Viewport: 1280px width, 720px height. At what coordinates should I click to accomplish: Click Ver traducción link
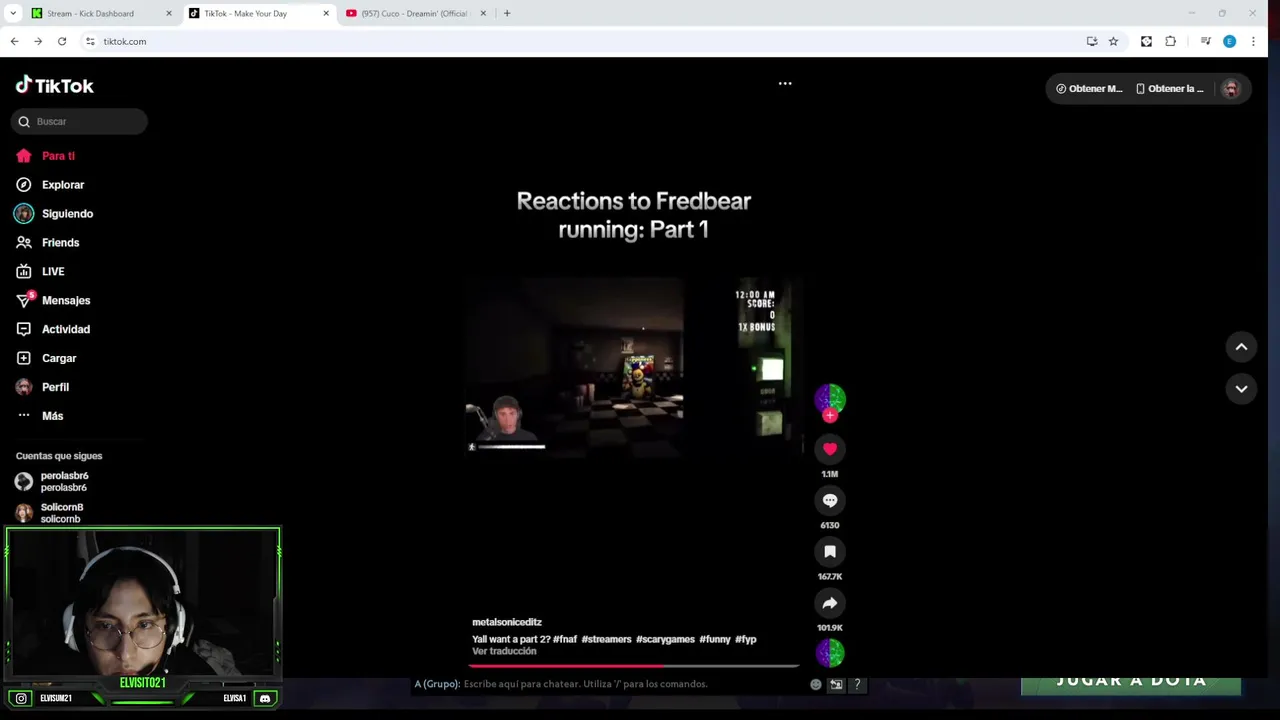click(x=504, y=651)
